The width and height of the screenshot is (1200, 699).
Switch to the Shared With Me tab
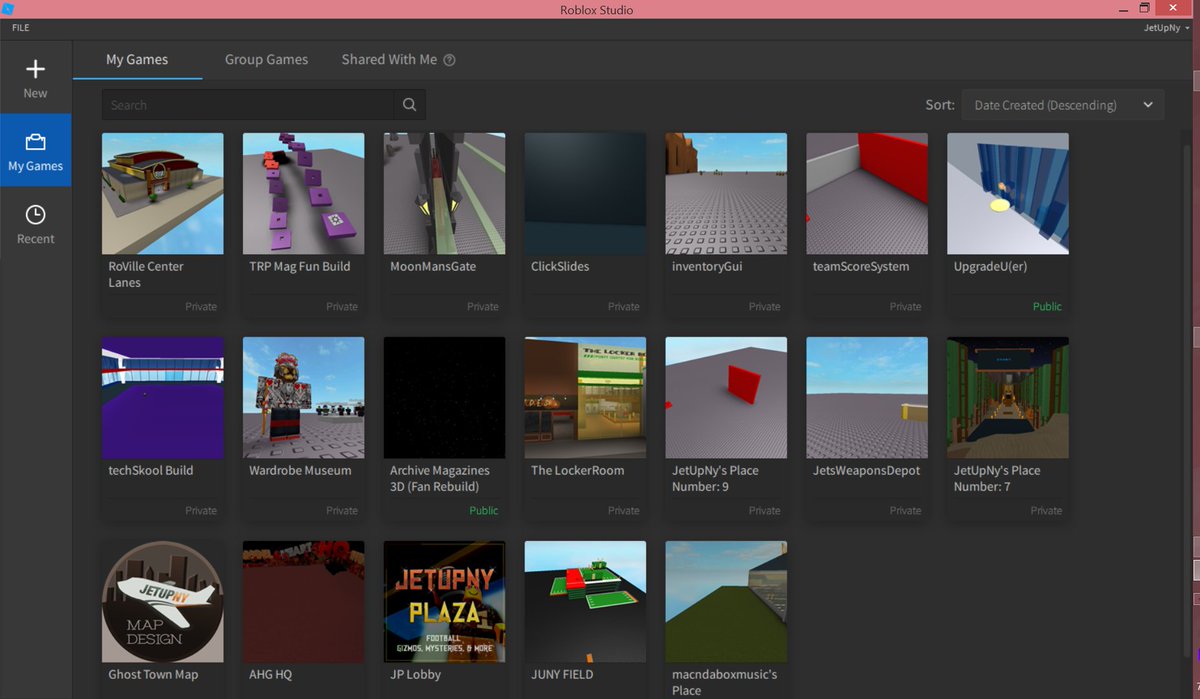pos(388,59)
